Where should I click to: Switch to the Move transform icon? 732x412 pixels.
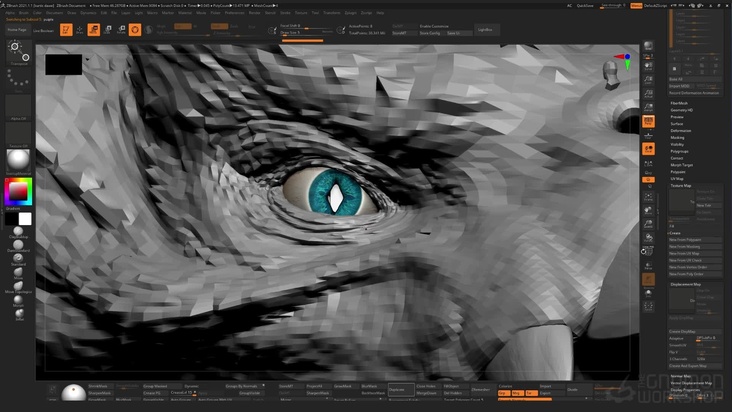(x=94, y=30)
